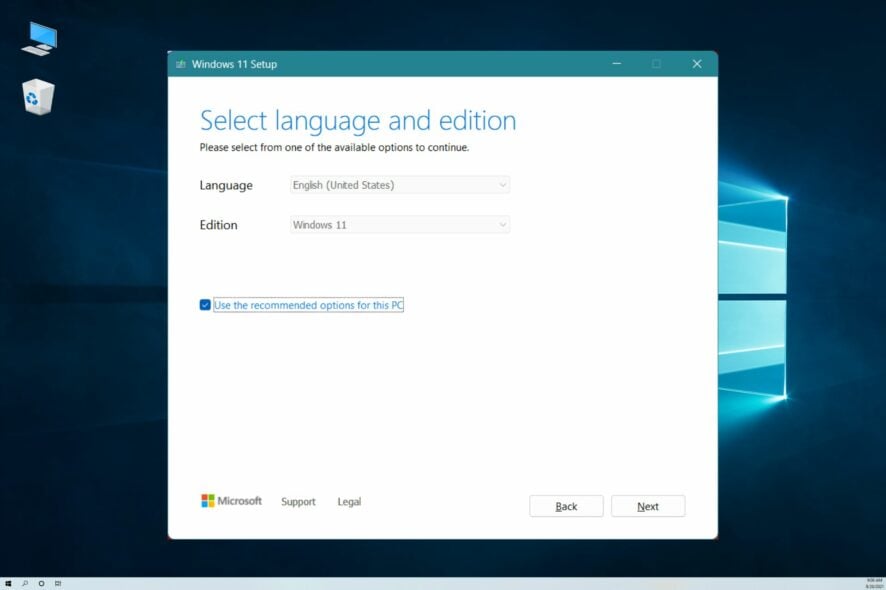This screenshot has height=590, width=886.
Task: Click the Back button
Action: point(566,506)
